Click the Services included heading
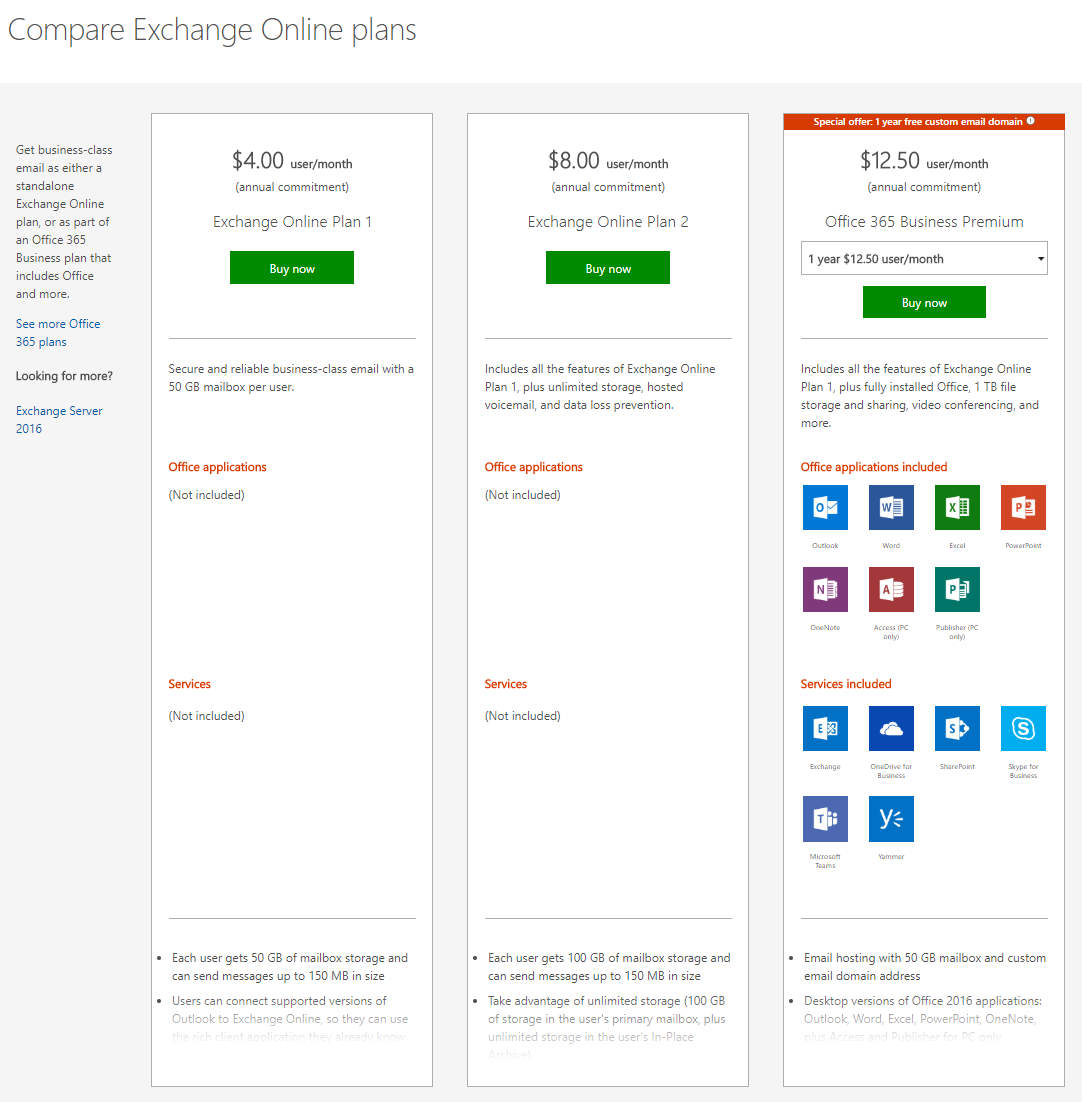Viewport: 1082px width, 1102px height. tap(846, 685)
